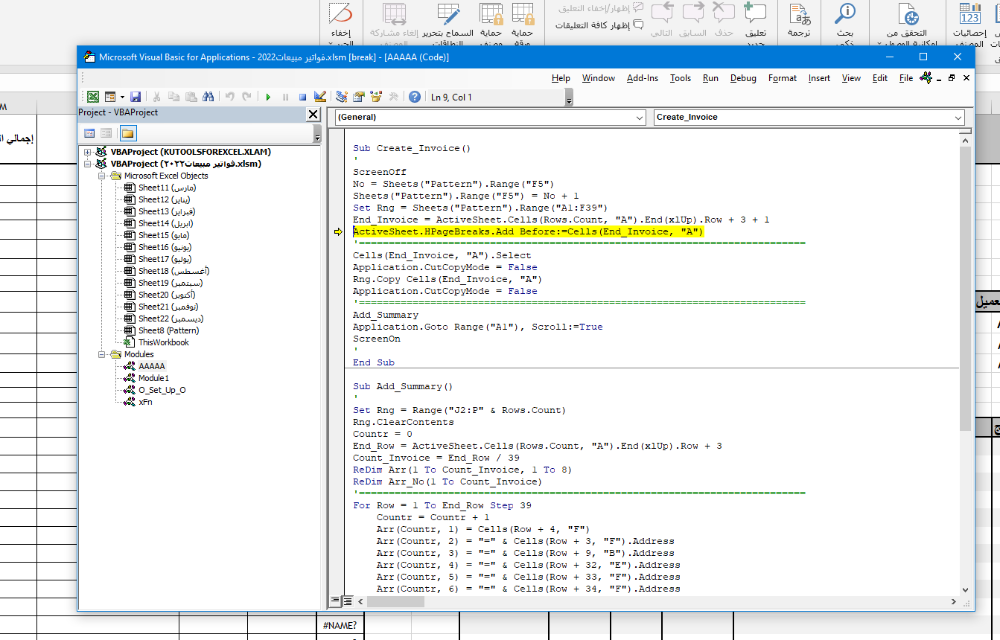Click the Save icon in VBA toolbar
This screenshot has width=1000, height=640.
click(135, 97)
